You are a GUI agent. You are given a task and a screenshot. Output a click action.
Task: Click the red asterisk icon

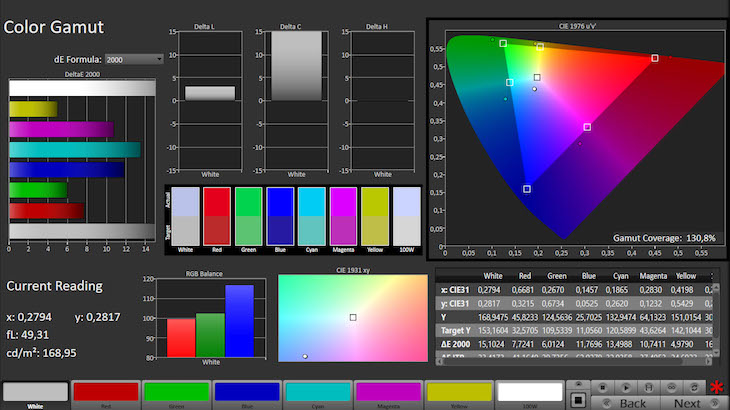tap(716, 387)
